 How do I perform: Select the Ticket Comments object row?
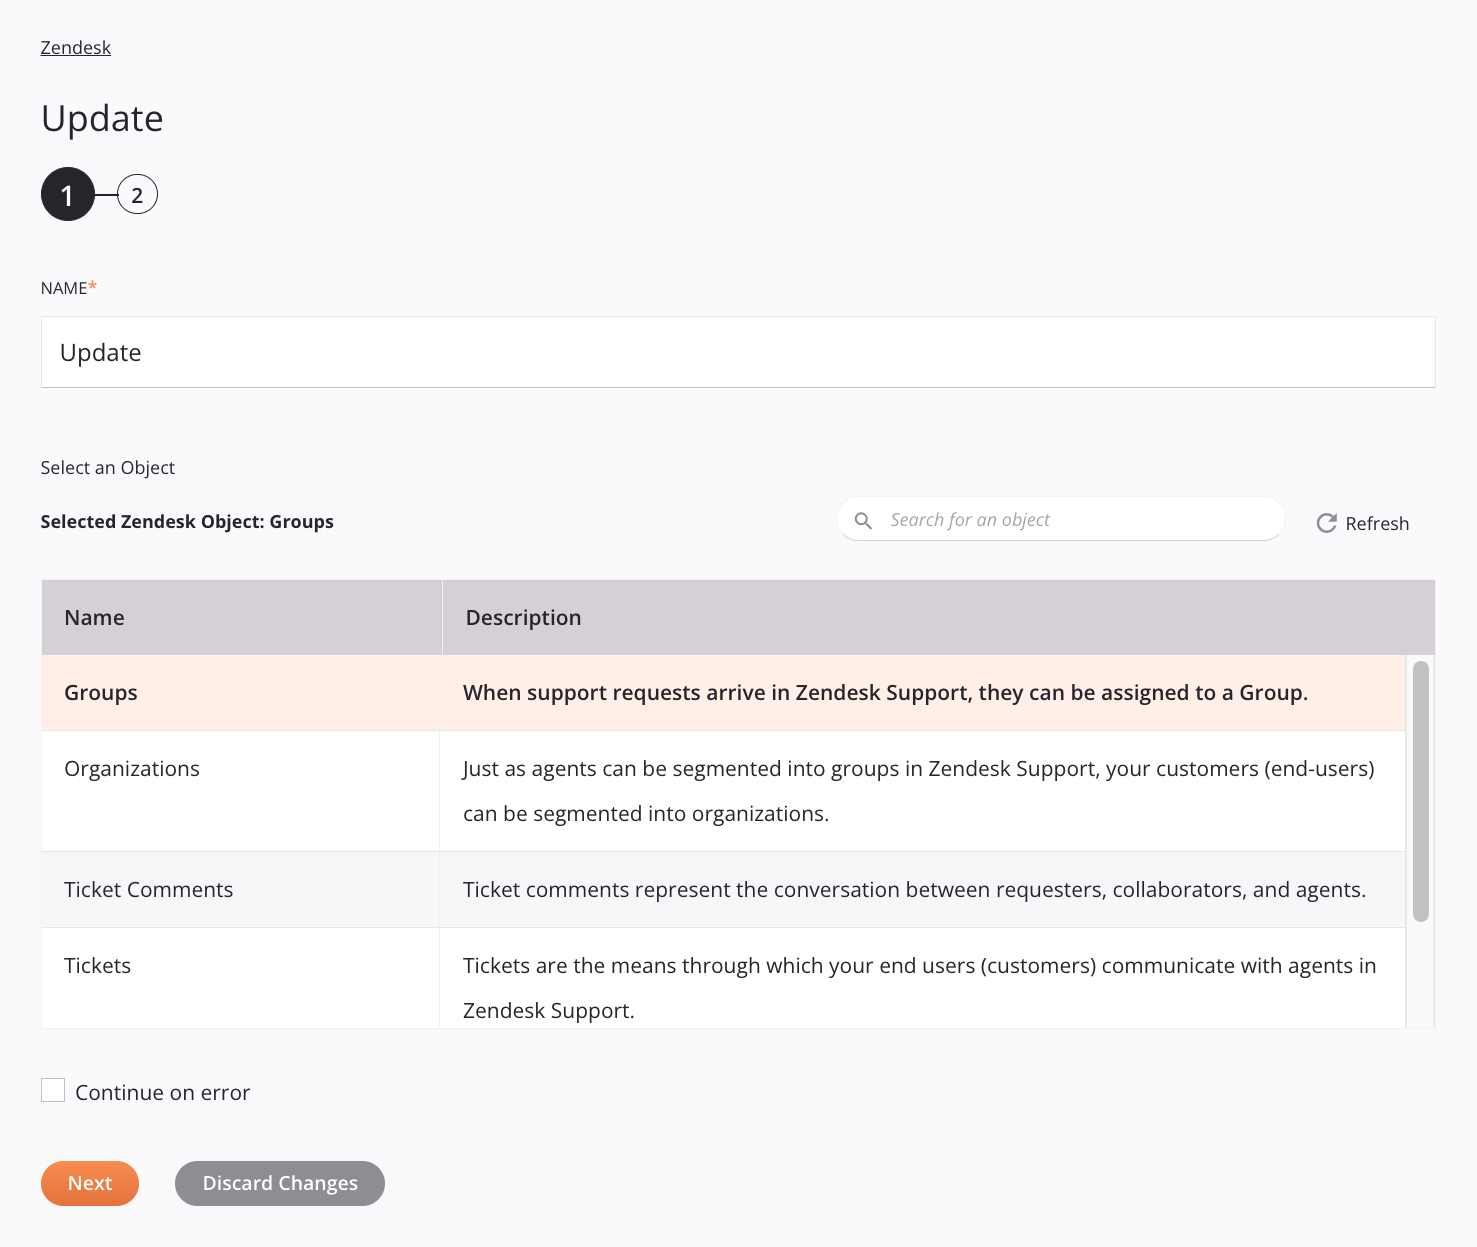(x=723, y=890)
